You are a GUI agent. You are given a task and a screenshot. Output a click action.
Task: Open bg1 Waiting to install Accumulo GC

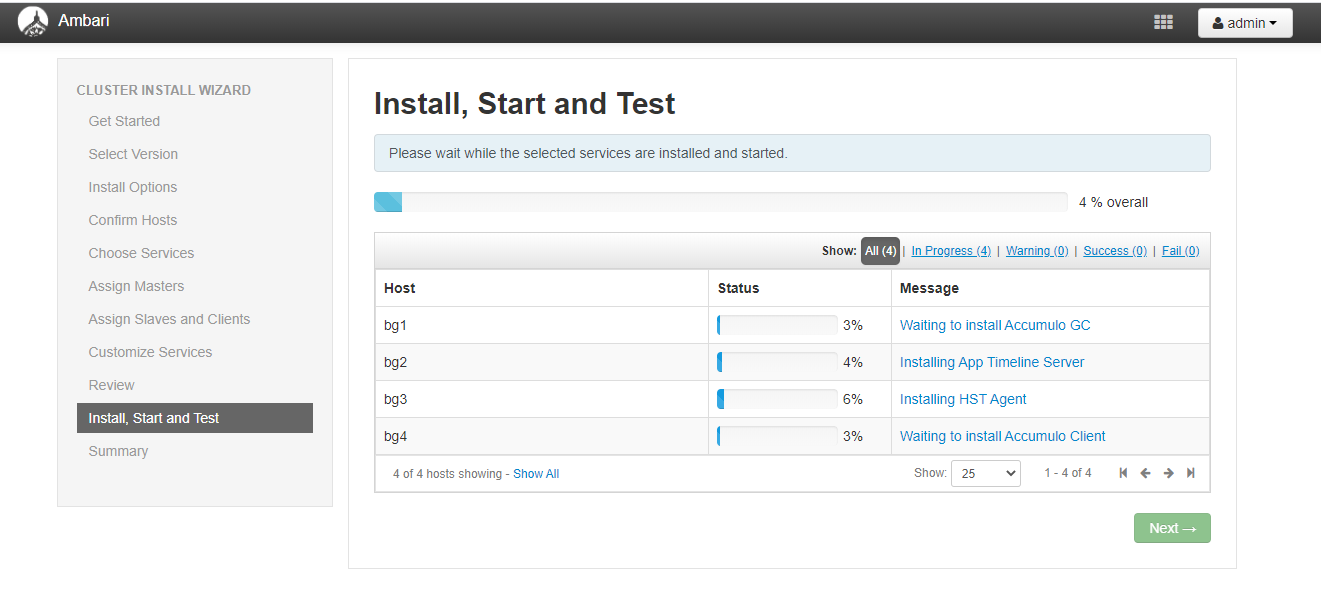995,325
